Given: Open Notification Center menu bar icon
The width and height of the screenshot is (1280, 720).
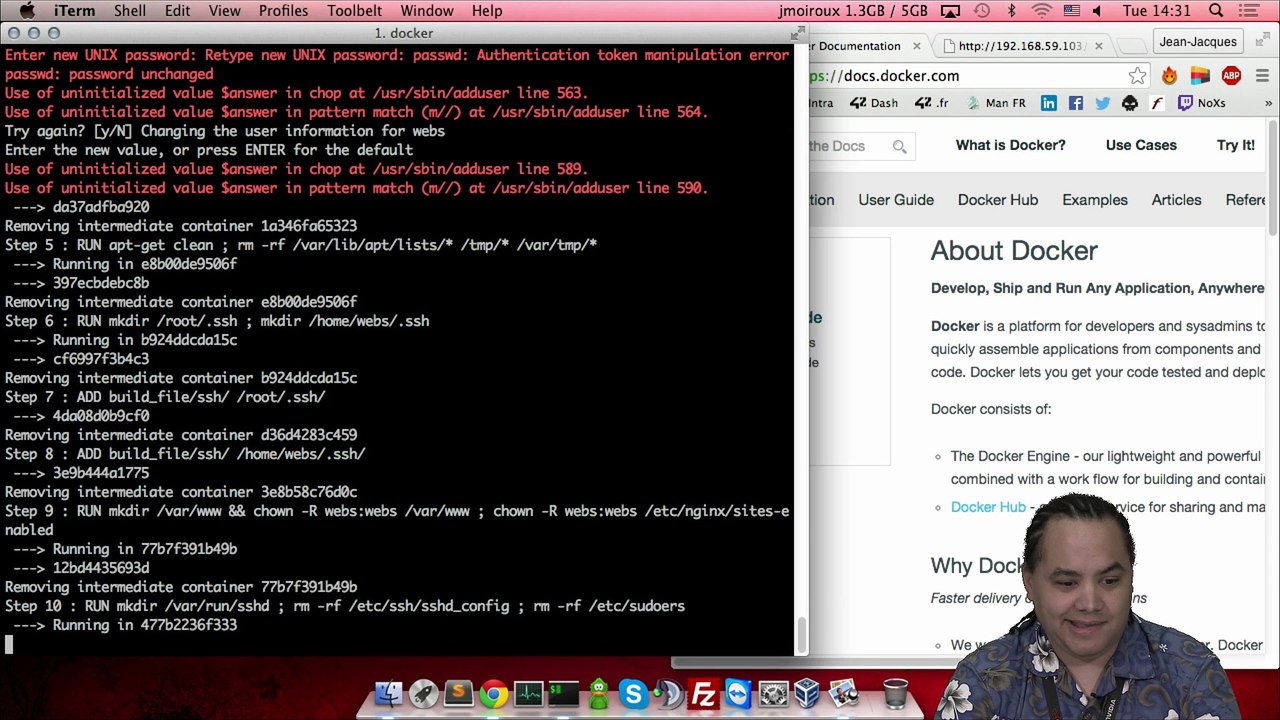Looking at the screenshot, I should click(x=1250, y=11).
